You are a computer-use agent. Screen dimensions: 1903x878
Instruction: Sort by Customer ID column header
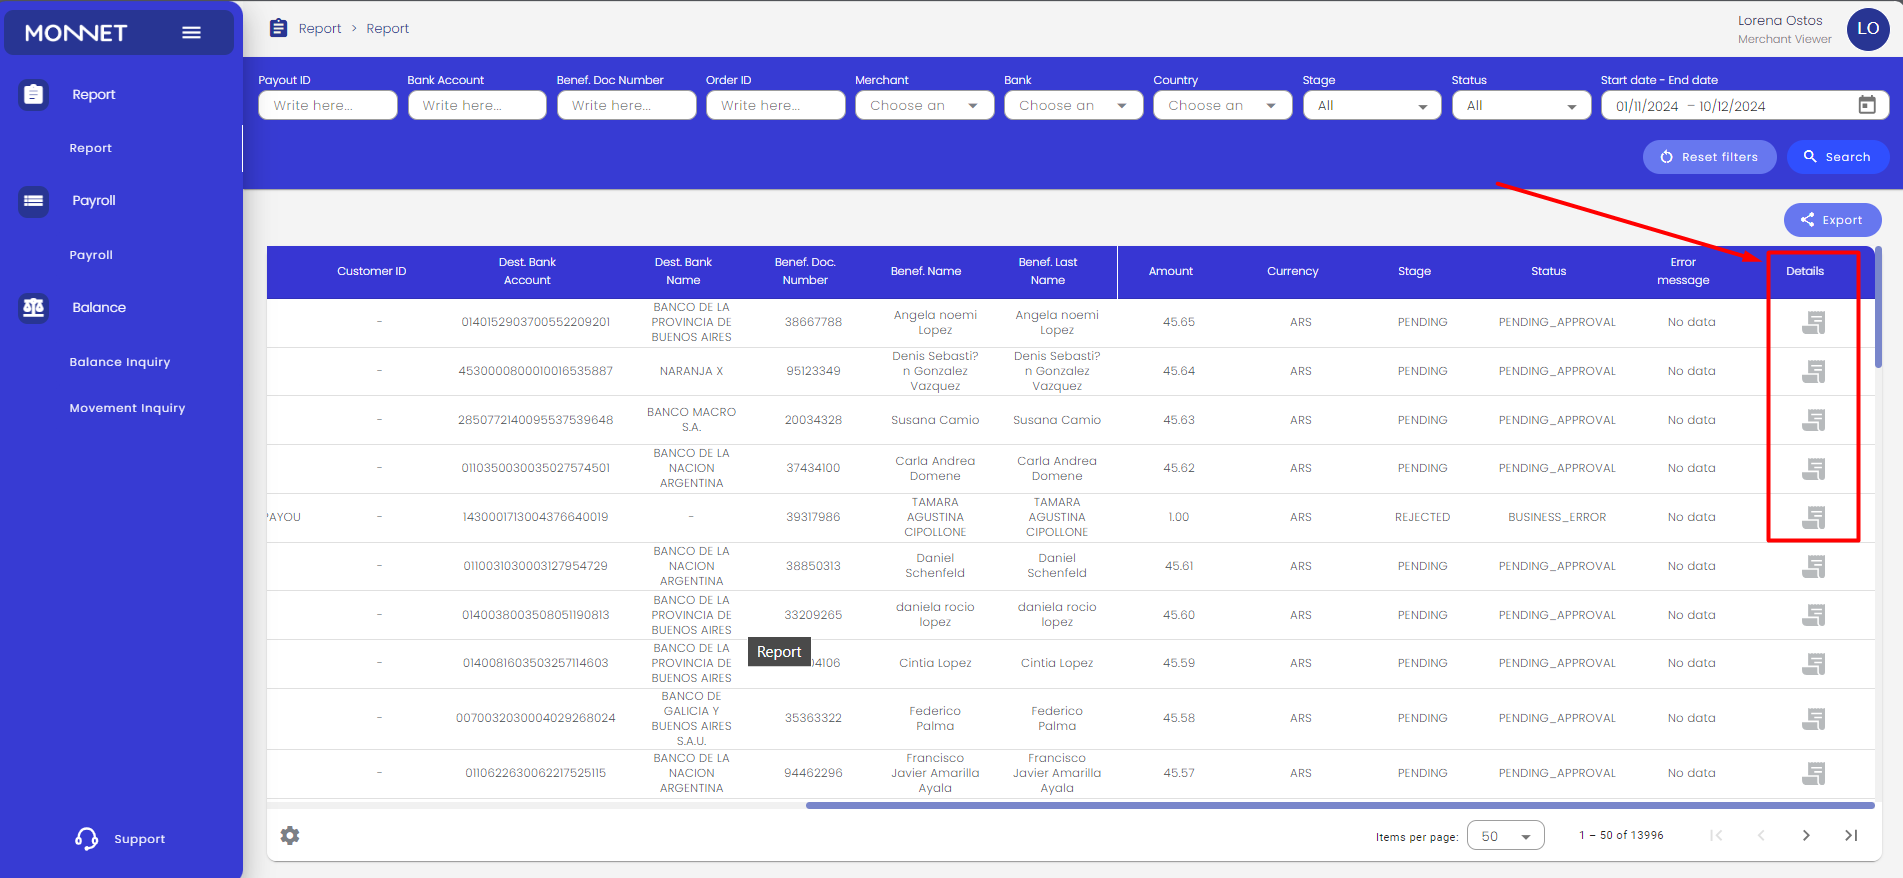[371, 271]
